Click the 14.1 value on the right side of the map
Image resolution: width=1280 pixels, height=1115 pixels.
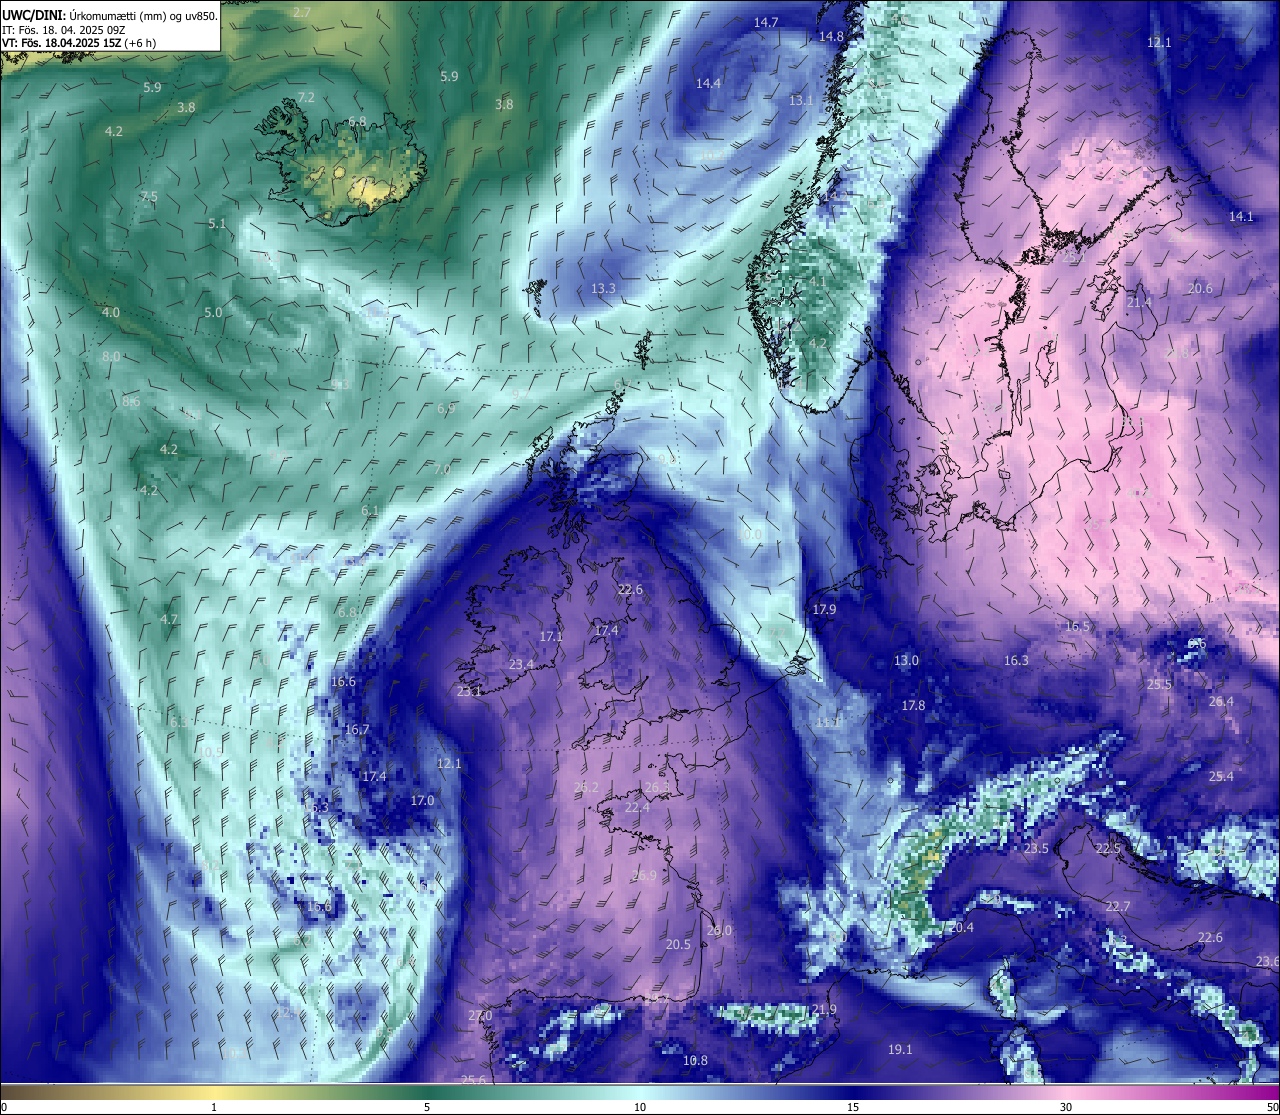point(1240,216)
